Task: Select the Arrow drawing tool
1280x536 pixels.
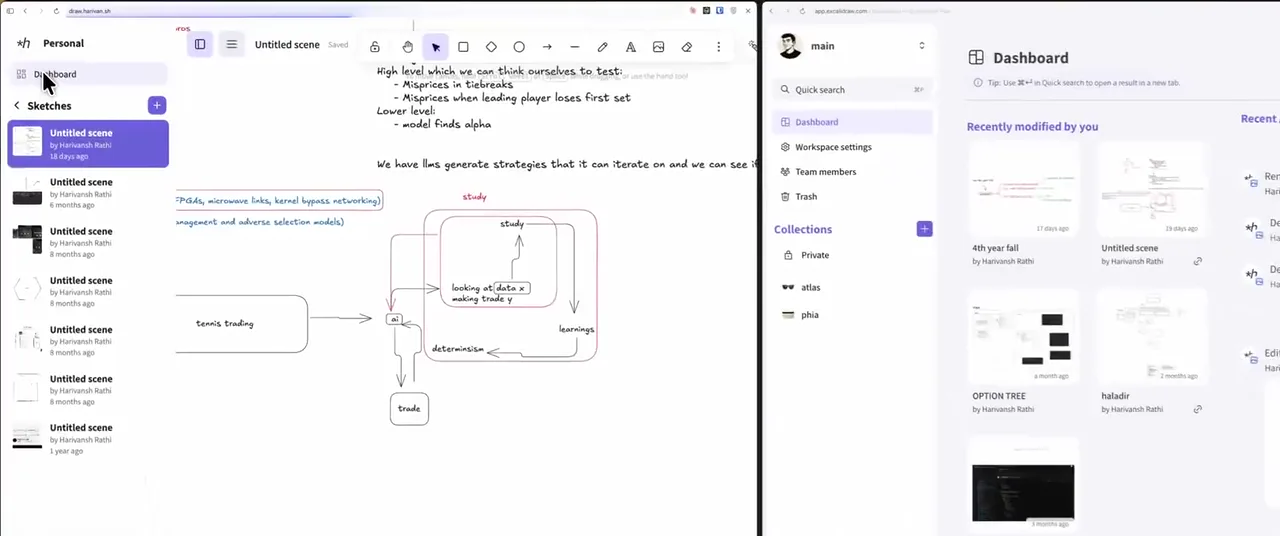Action: [547, 47]
